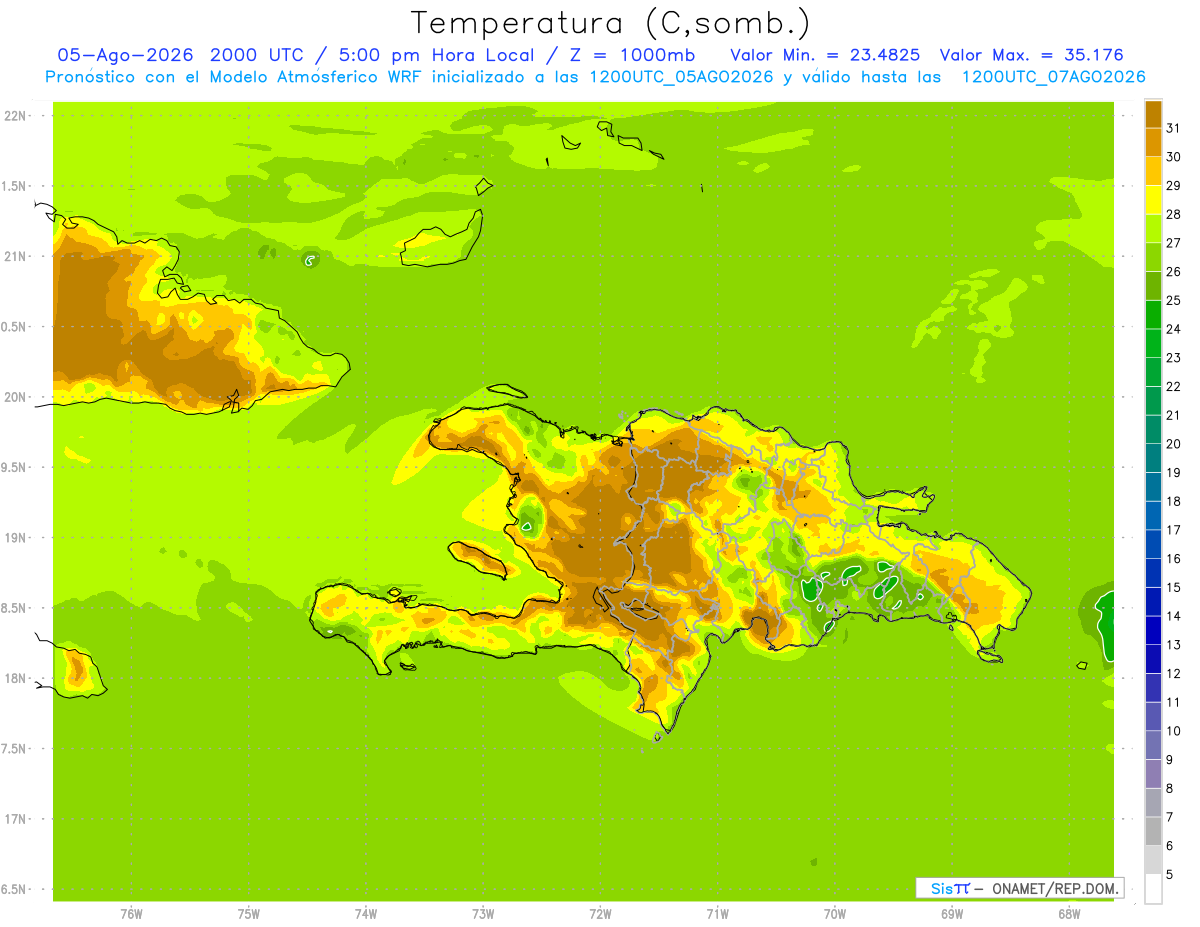Viewport: 1200px width, 927px height.
Task: Click latitude axis label "7.5N"
Action: (x=15, y=749)
